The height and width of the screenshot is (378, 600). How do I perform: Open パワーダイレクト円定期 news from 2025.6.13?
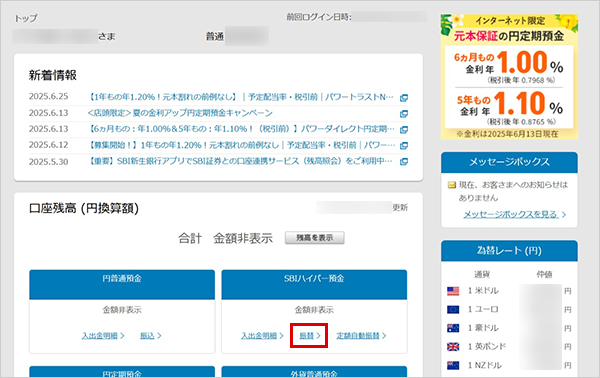(241, 129)
